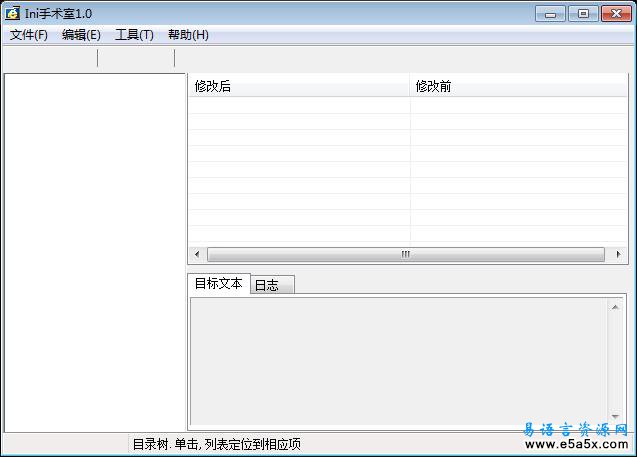
Task: Click the list's right scroll arrow
Action: click(618, 254)
